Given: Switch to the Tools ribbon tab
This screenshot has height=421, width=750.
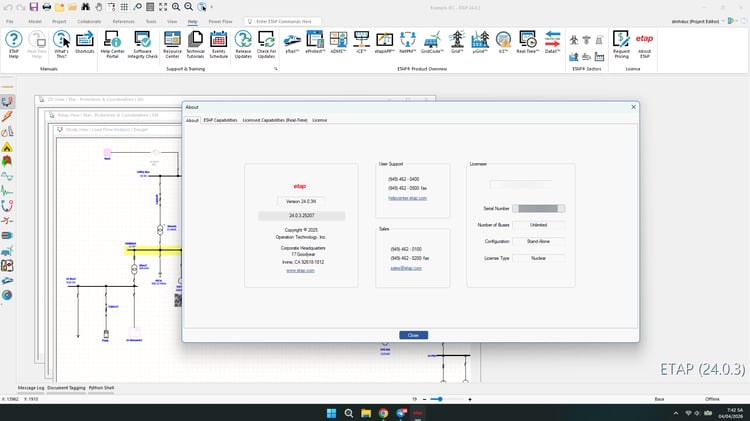Looking at the screenshot, I should (x=151, y=22).
